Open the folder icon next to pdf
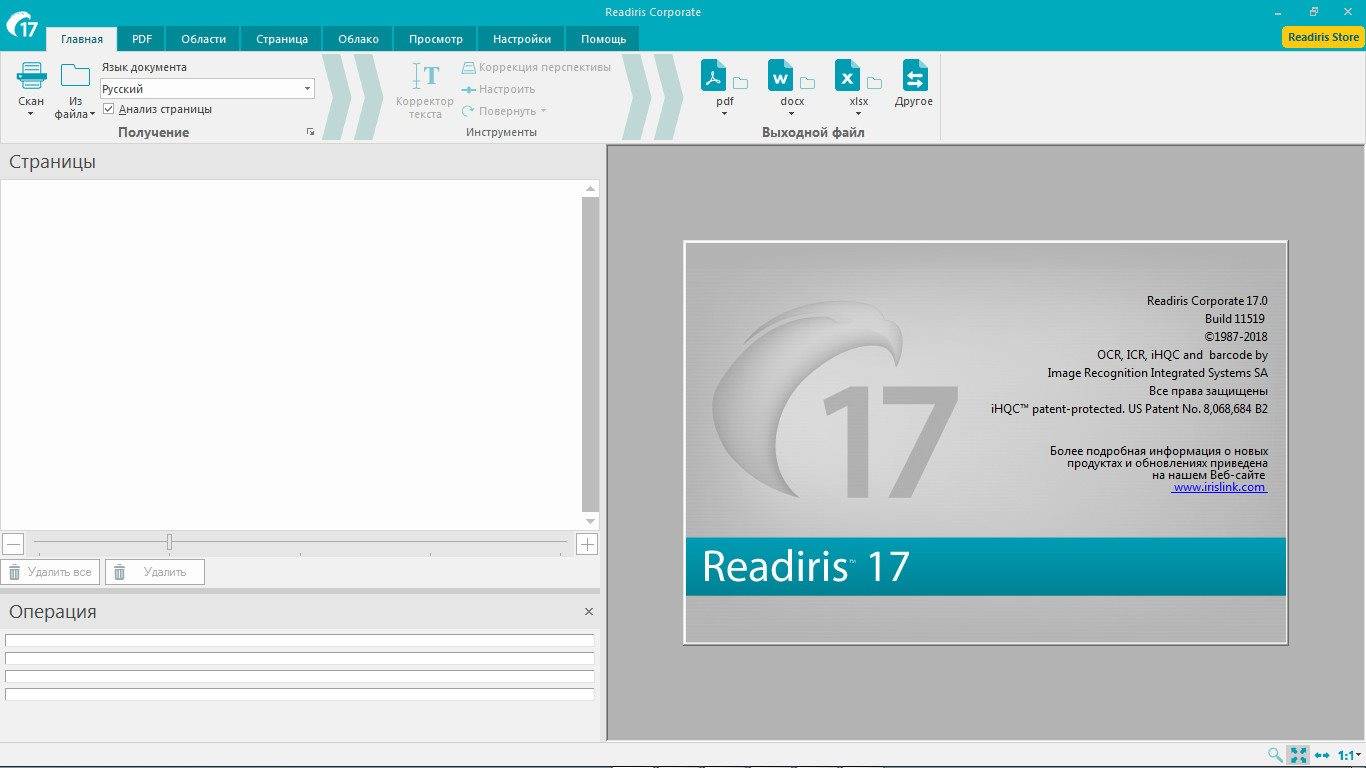Viewport: 1366px width, 768px height. pos(740,82)
